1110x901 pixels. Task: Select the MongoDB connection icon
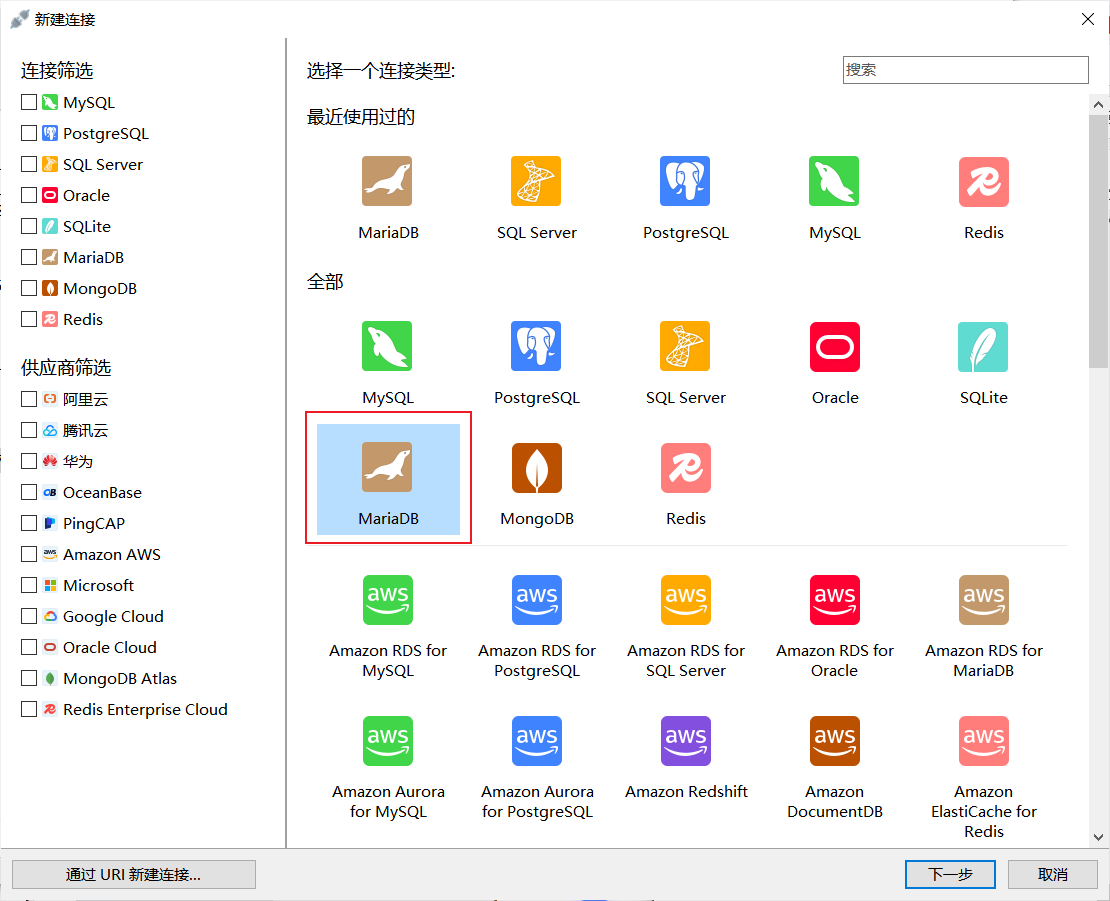click(x=536, y=467)
